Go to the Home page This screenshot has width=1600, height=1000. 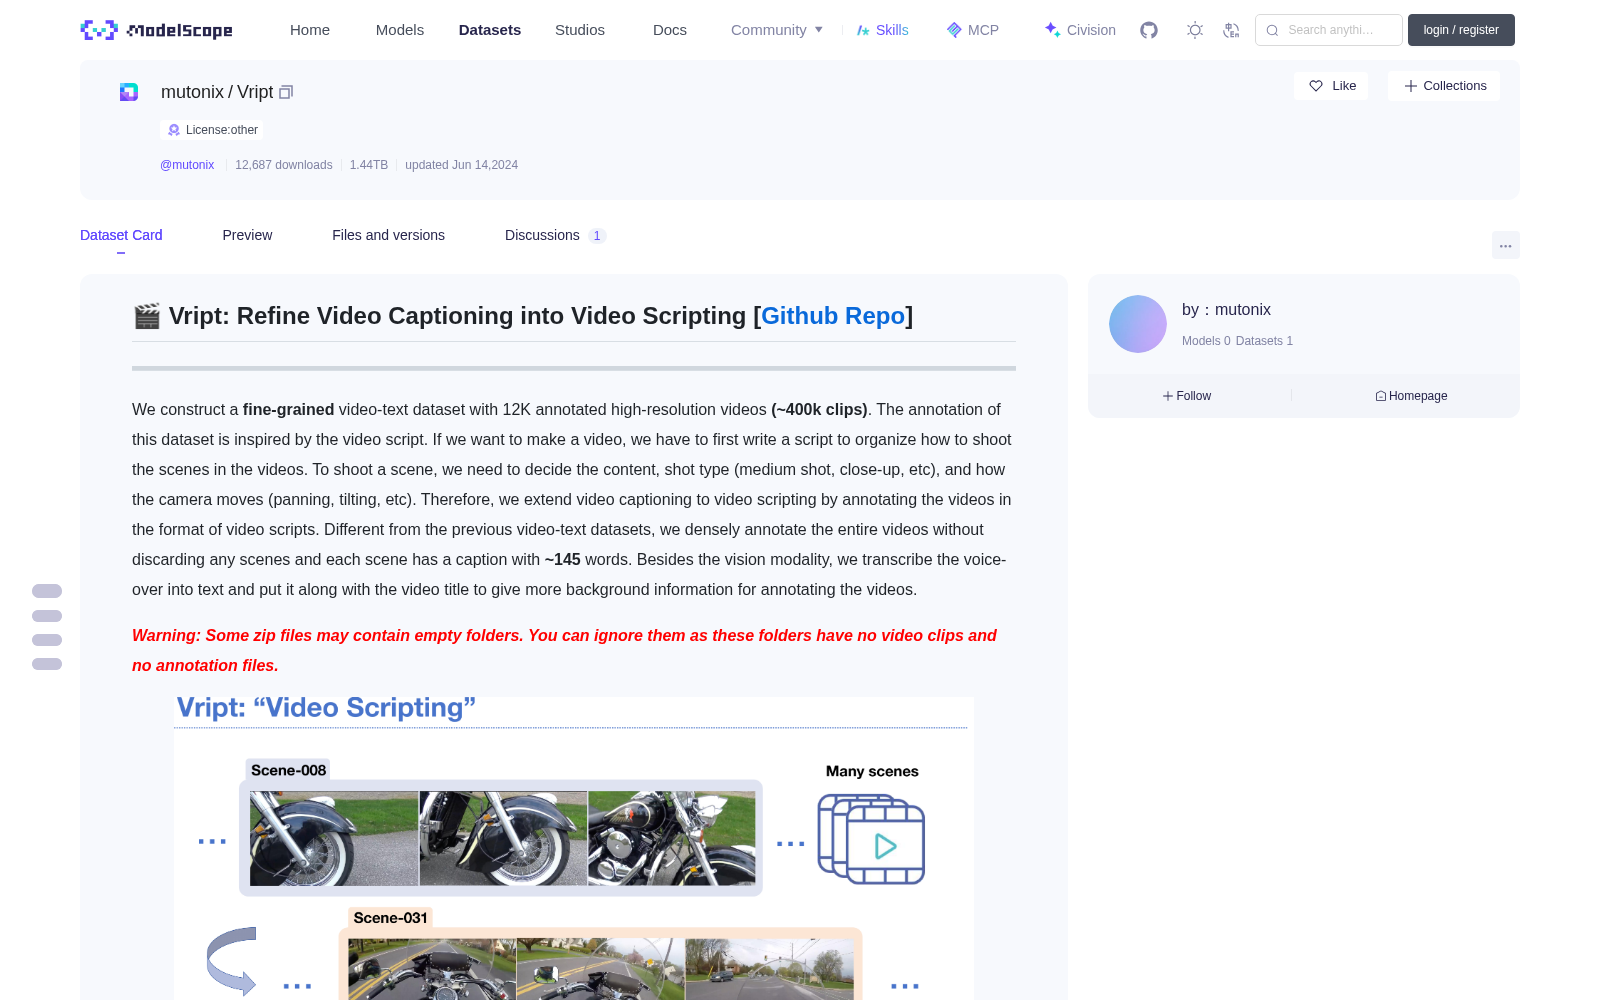point(310,30)
